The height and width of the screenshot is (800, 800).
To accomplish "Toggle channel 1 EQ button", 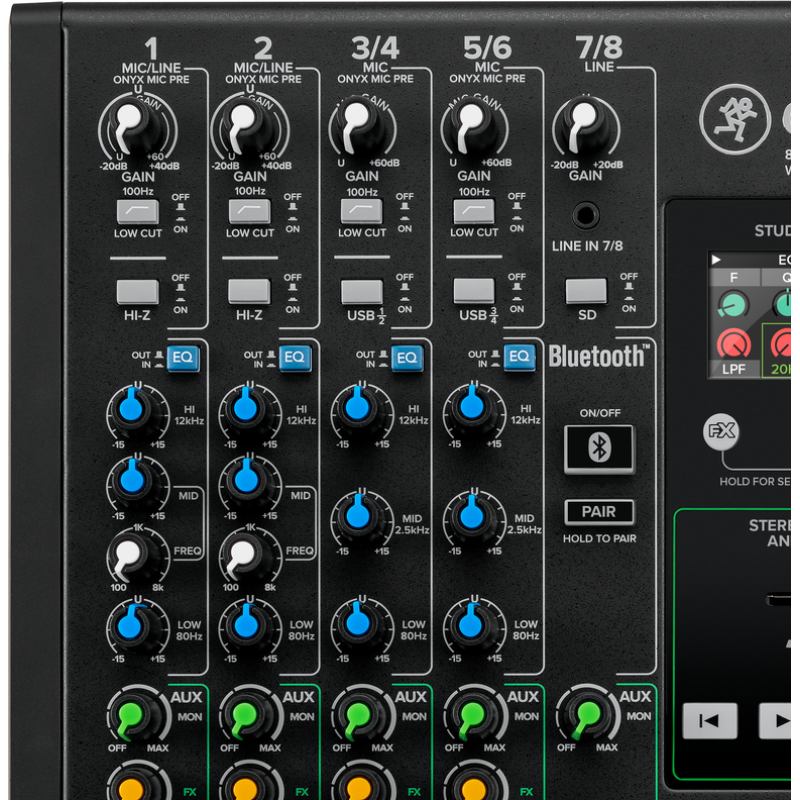I will tap(181, 358).
